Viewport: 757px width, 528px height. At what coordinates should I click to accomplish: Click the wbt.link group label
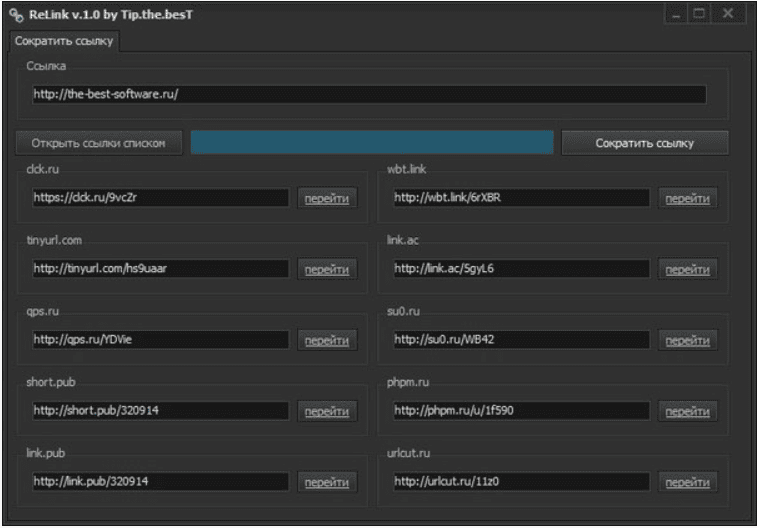(x=407, y=169)
